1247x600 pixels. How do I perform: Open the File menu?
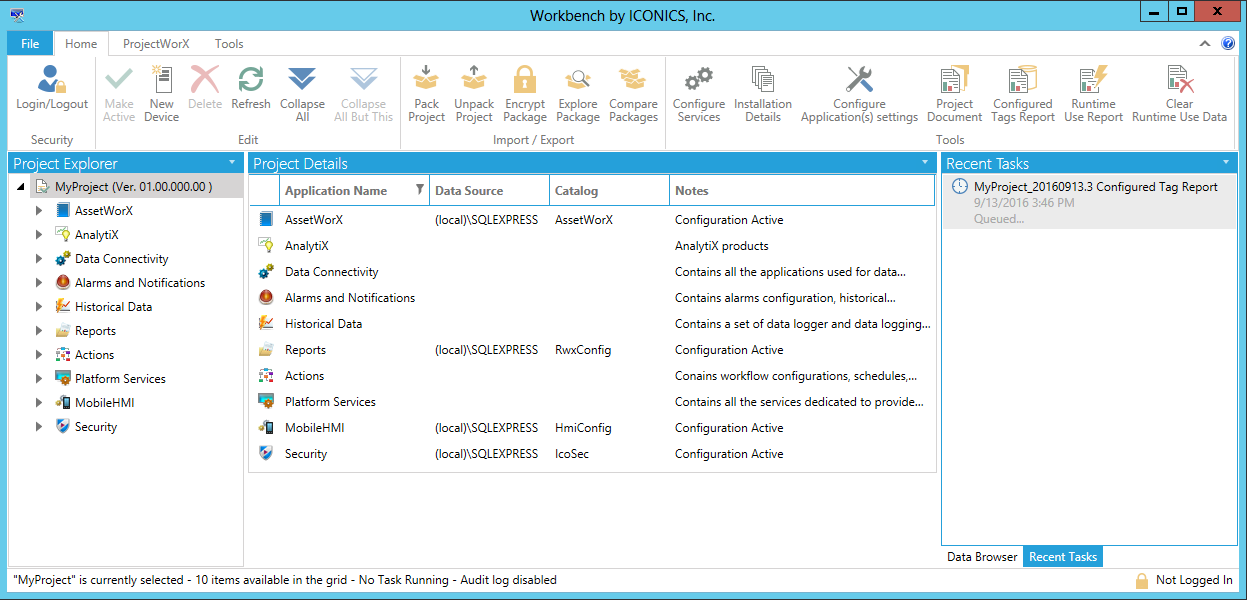click(x=30, y=44)
